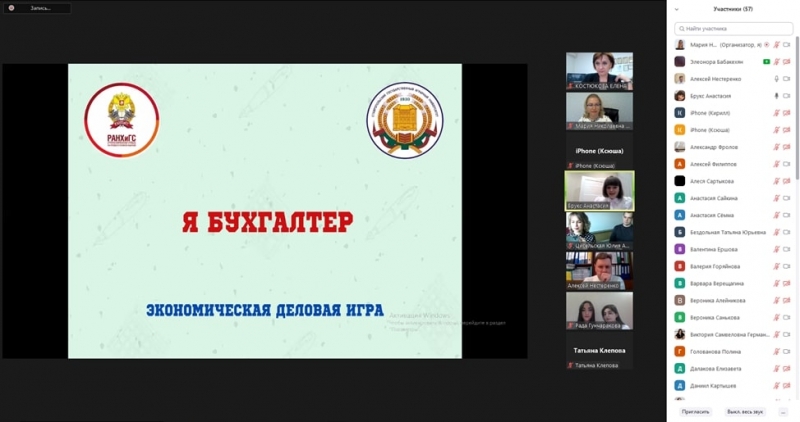Click muted mic icon for Алексей Филиппов

tap(777, 164)
